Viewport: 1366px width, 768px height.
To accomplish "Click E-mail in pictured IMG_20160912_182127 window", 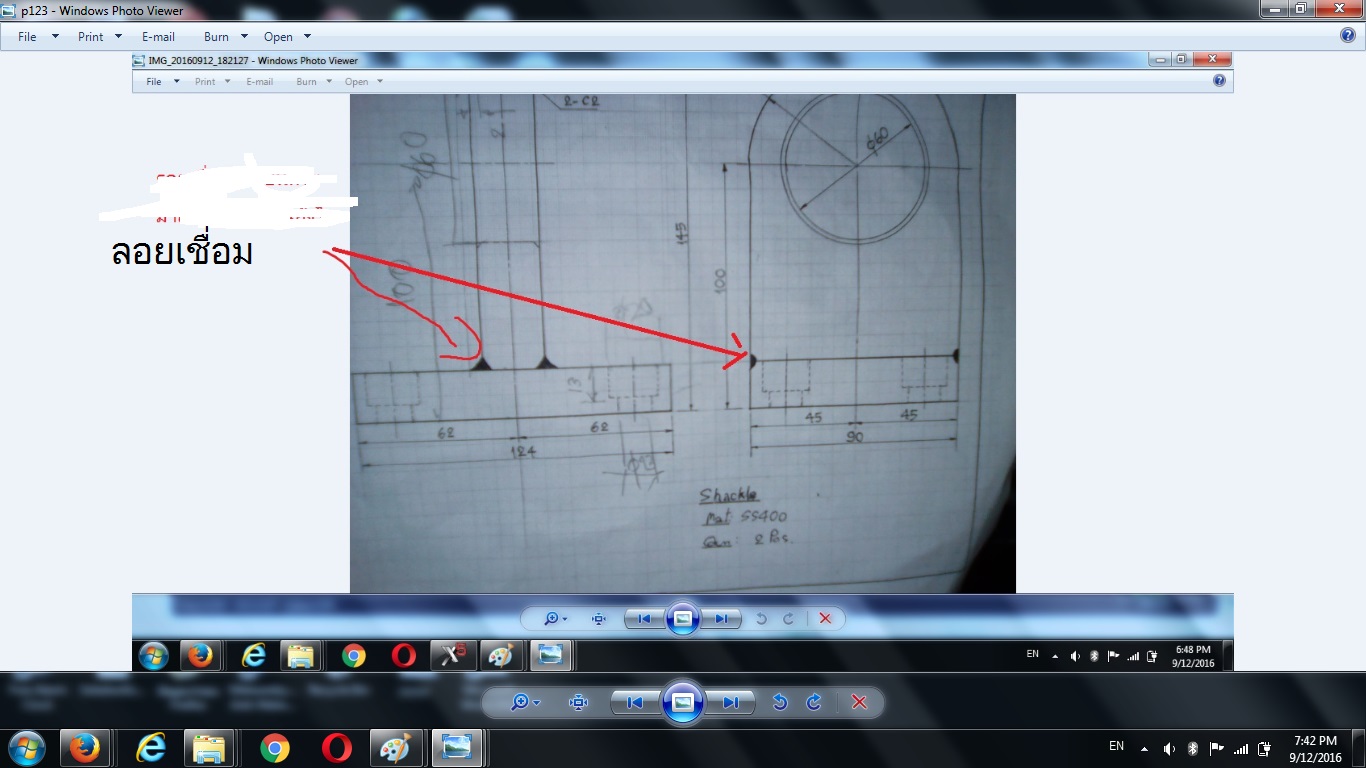I will [260, 82].
